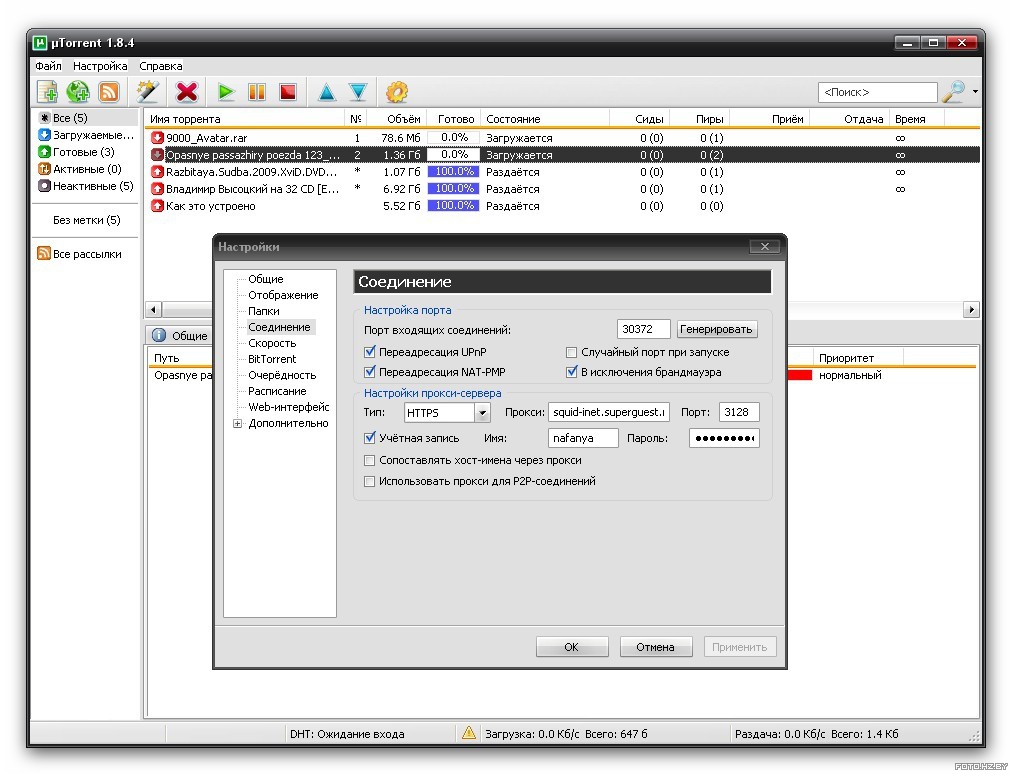Click the Add Torrent toolbar icon
The image size is (1012, 774).
[48, 92]
